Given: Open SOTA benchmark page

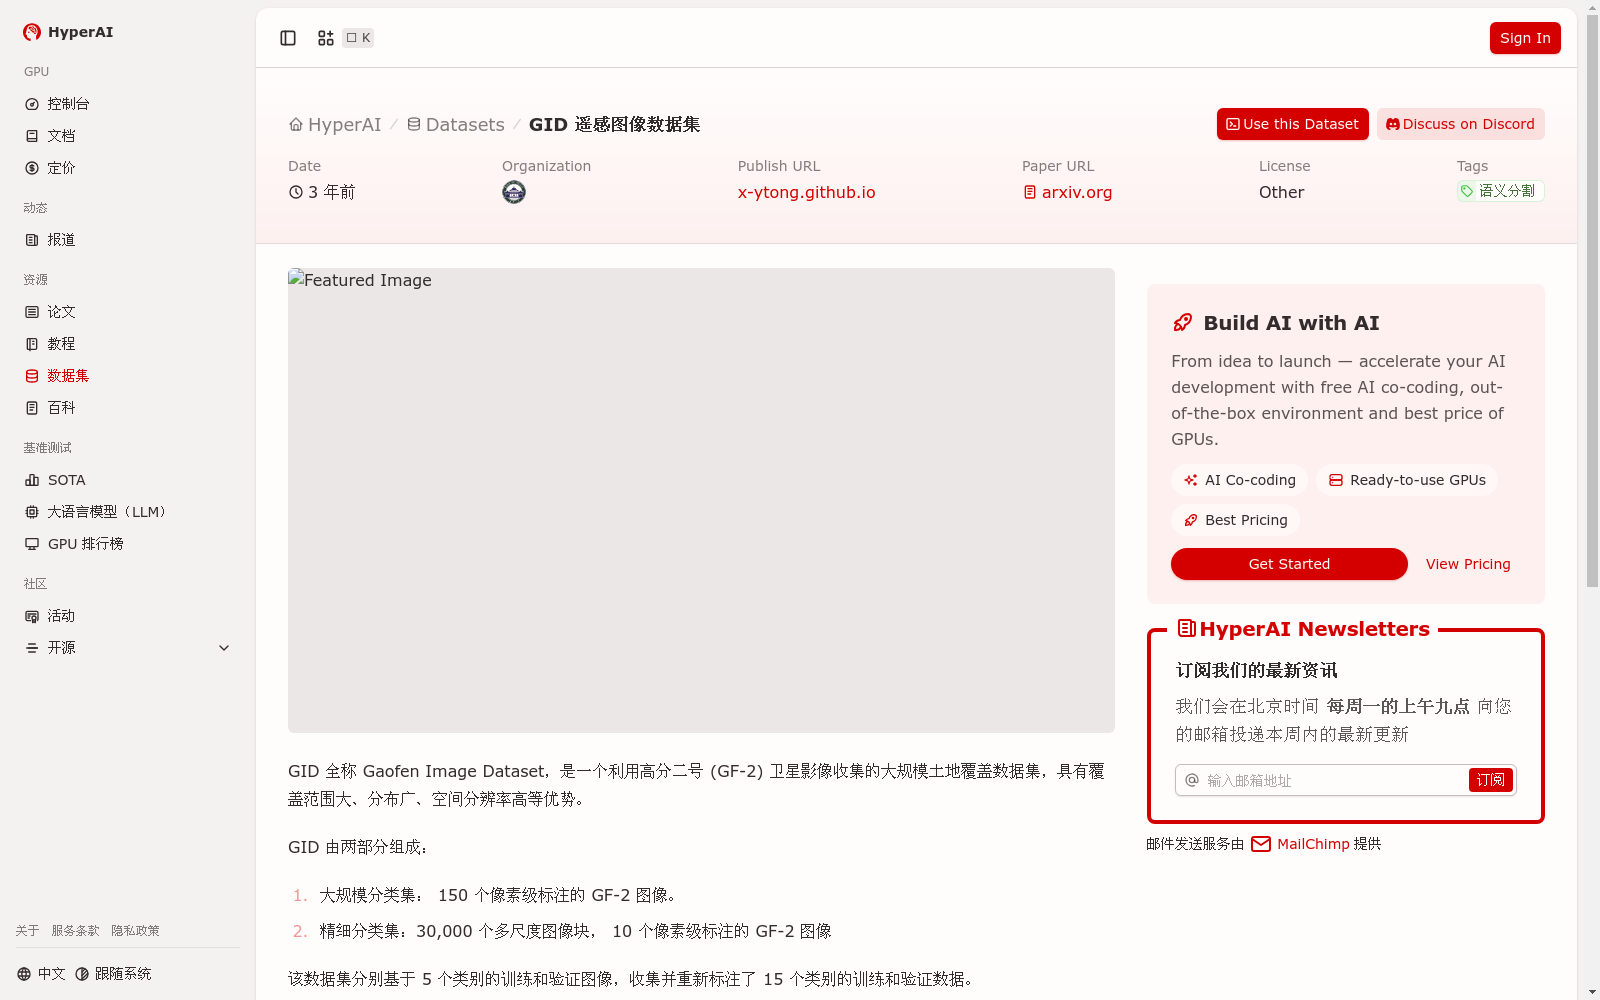Looking at the screenshot, I should (x=128, y=480).
